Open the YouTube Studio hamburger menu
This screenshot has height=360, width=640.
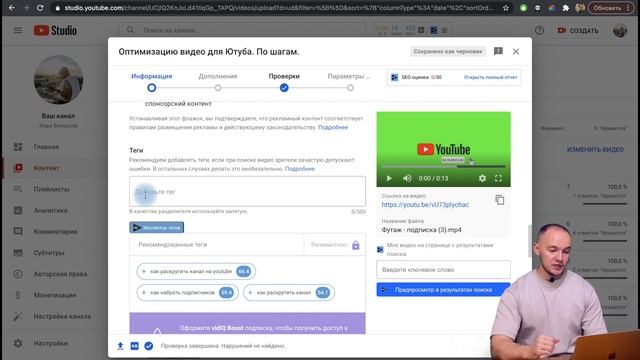tap(18, 30)
